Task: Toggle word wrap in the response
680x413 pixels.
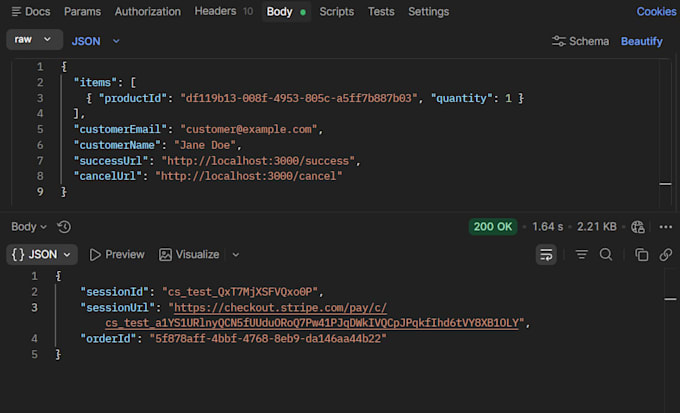Action: [546, 255]
